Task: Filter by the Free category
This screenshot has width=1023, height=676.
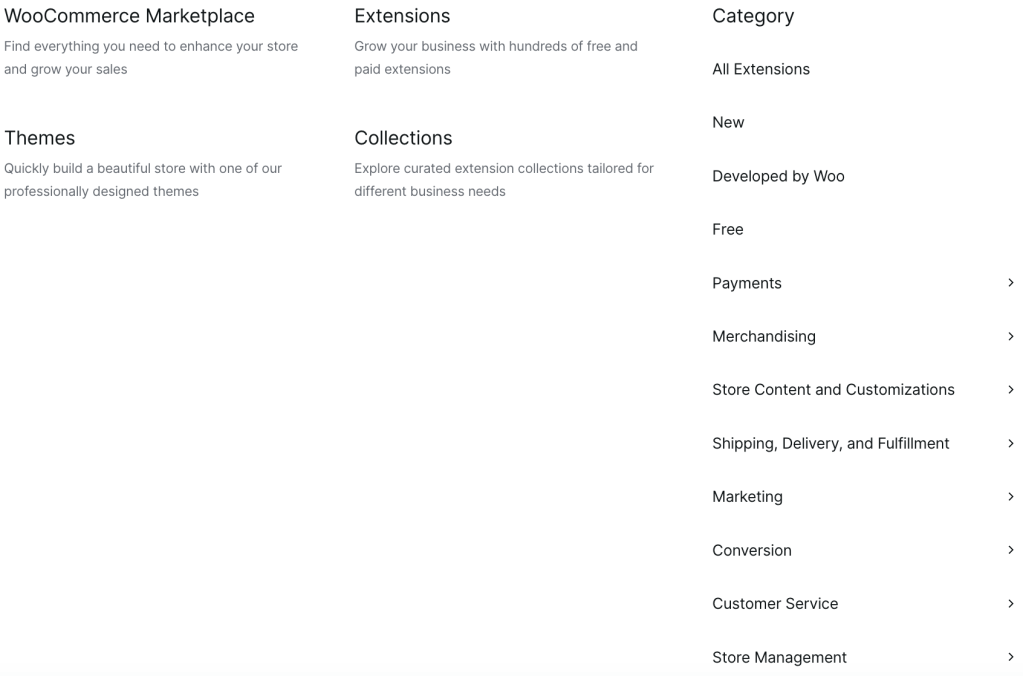Action: pos(727,229)
